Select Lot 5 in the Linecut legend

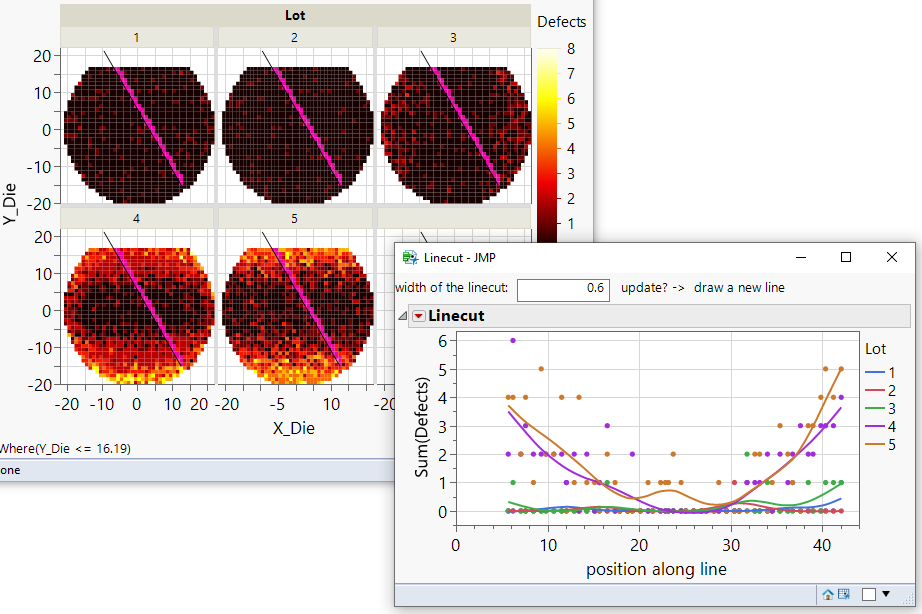tap(880, 445)
